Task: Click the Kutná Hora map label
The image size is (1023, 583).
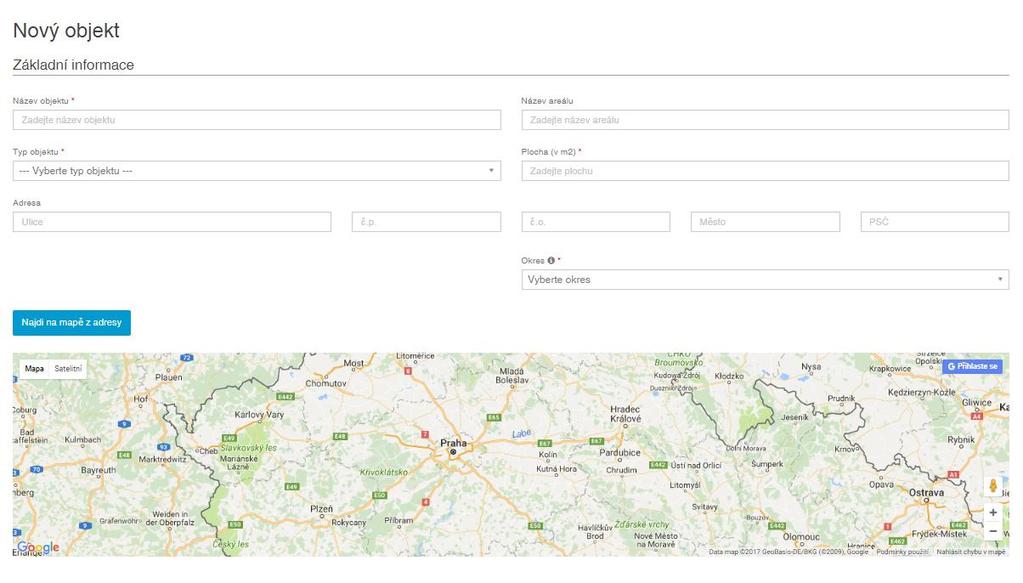Action: tap(557, 469)
